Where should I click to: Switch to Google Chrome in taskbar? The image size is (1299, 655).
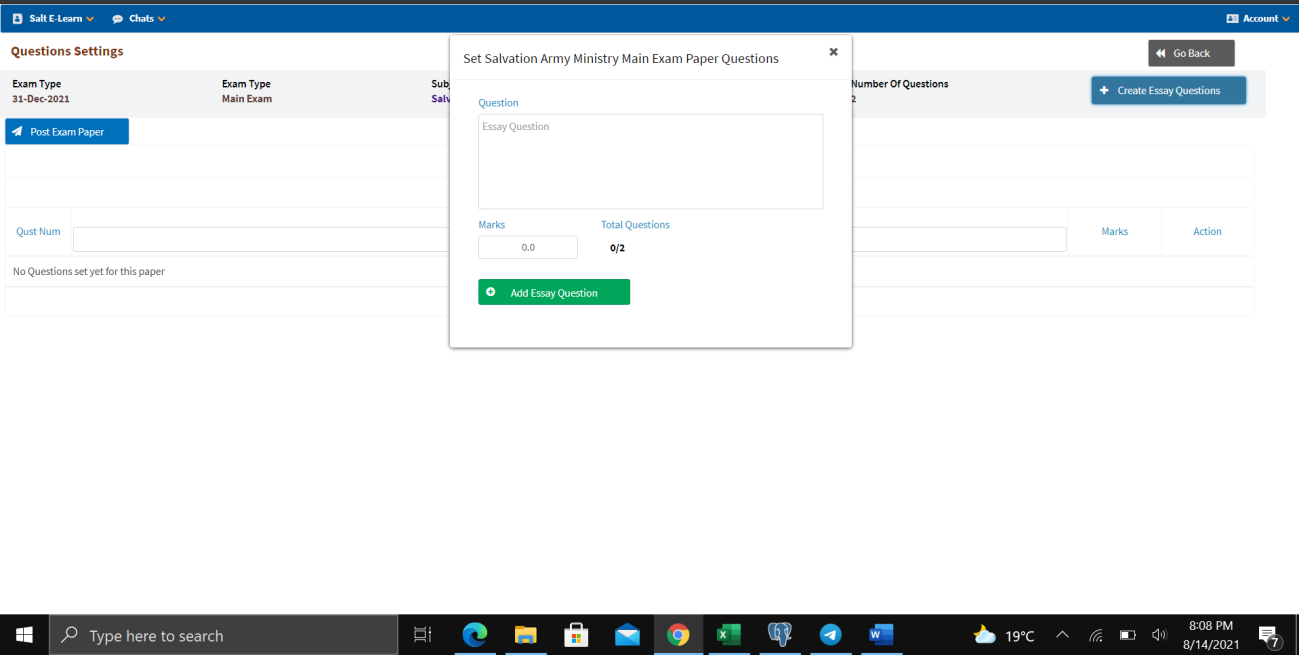pos(678,635)
